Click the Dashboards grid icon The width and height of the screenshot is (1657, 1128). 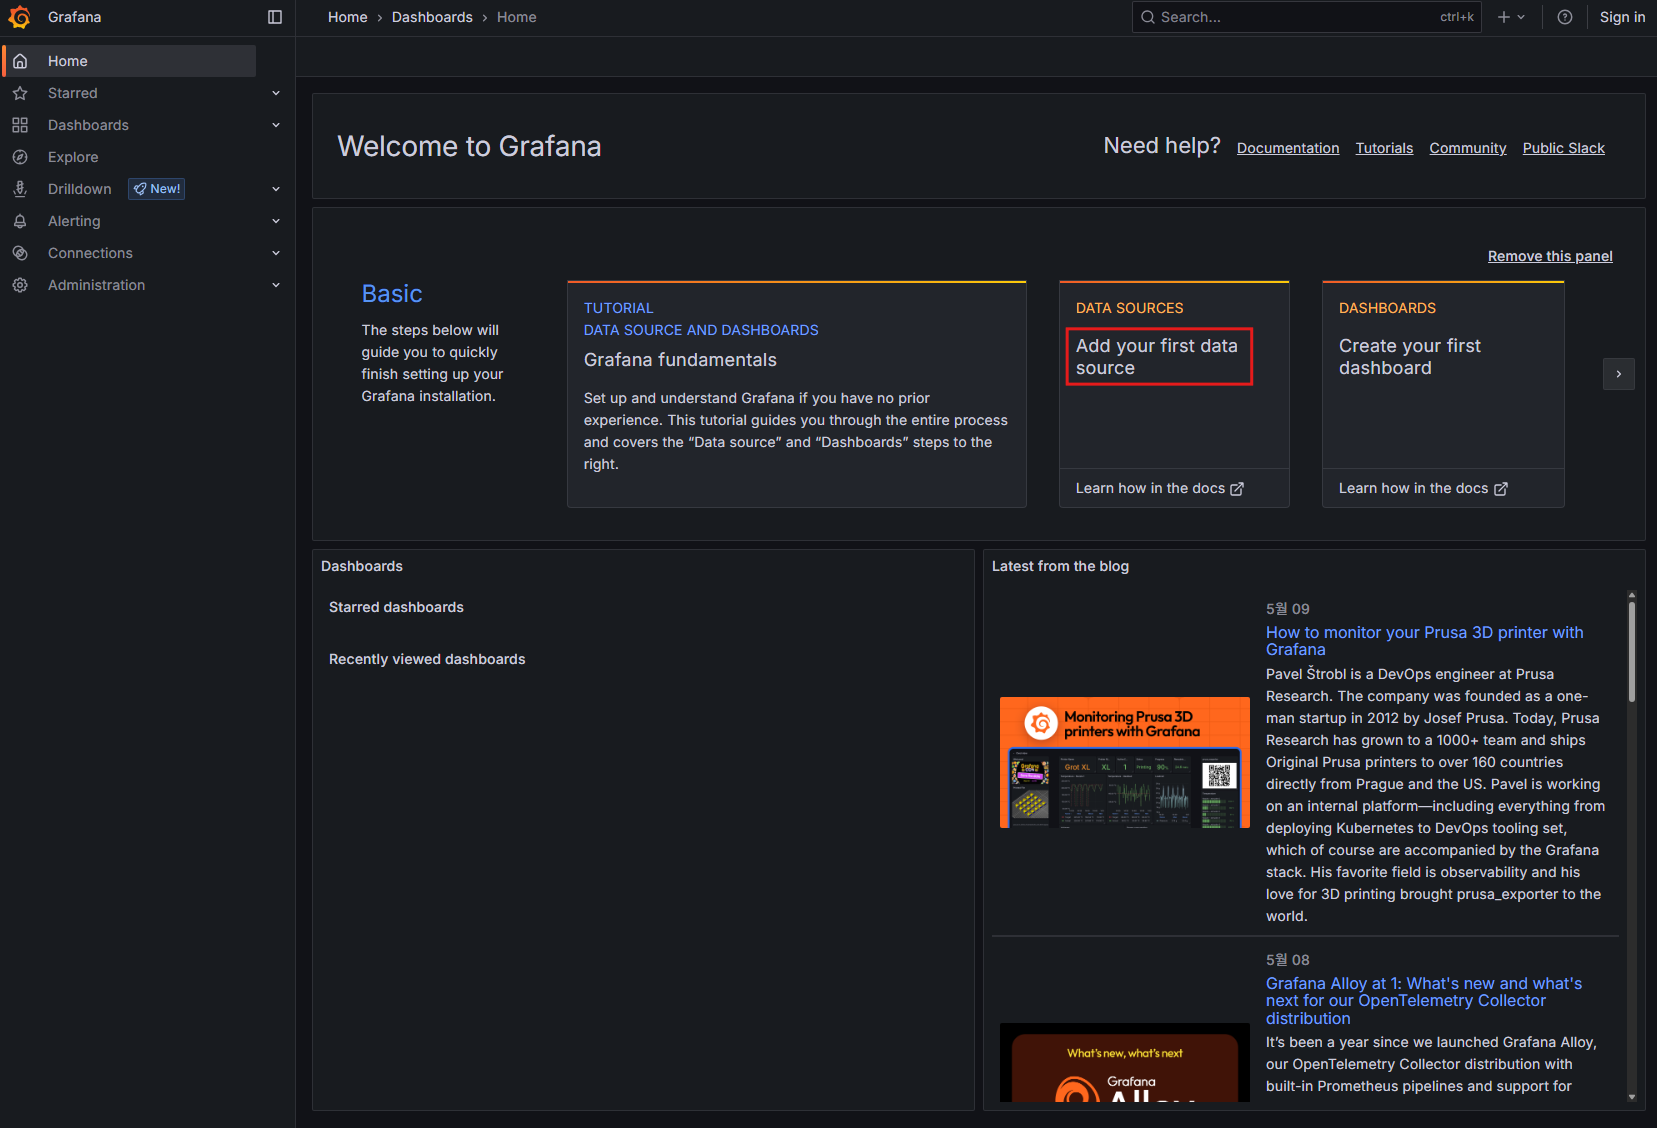[20, 125]
